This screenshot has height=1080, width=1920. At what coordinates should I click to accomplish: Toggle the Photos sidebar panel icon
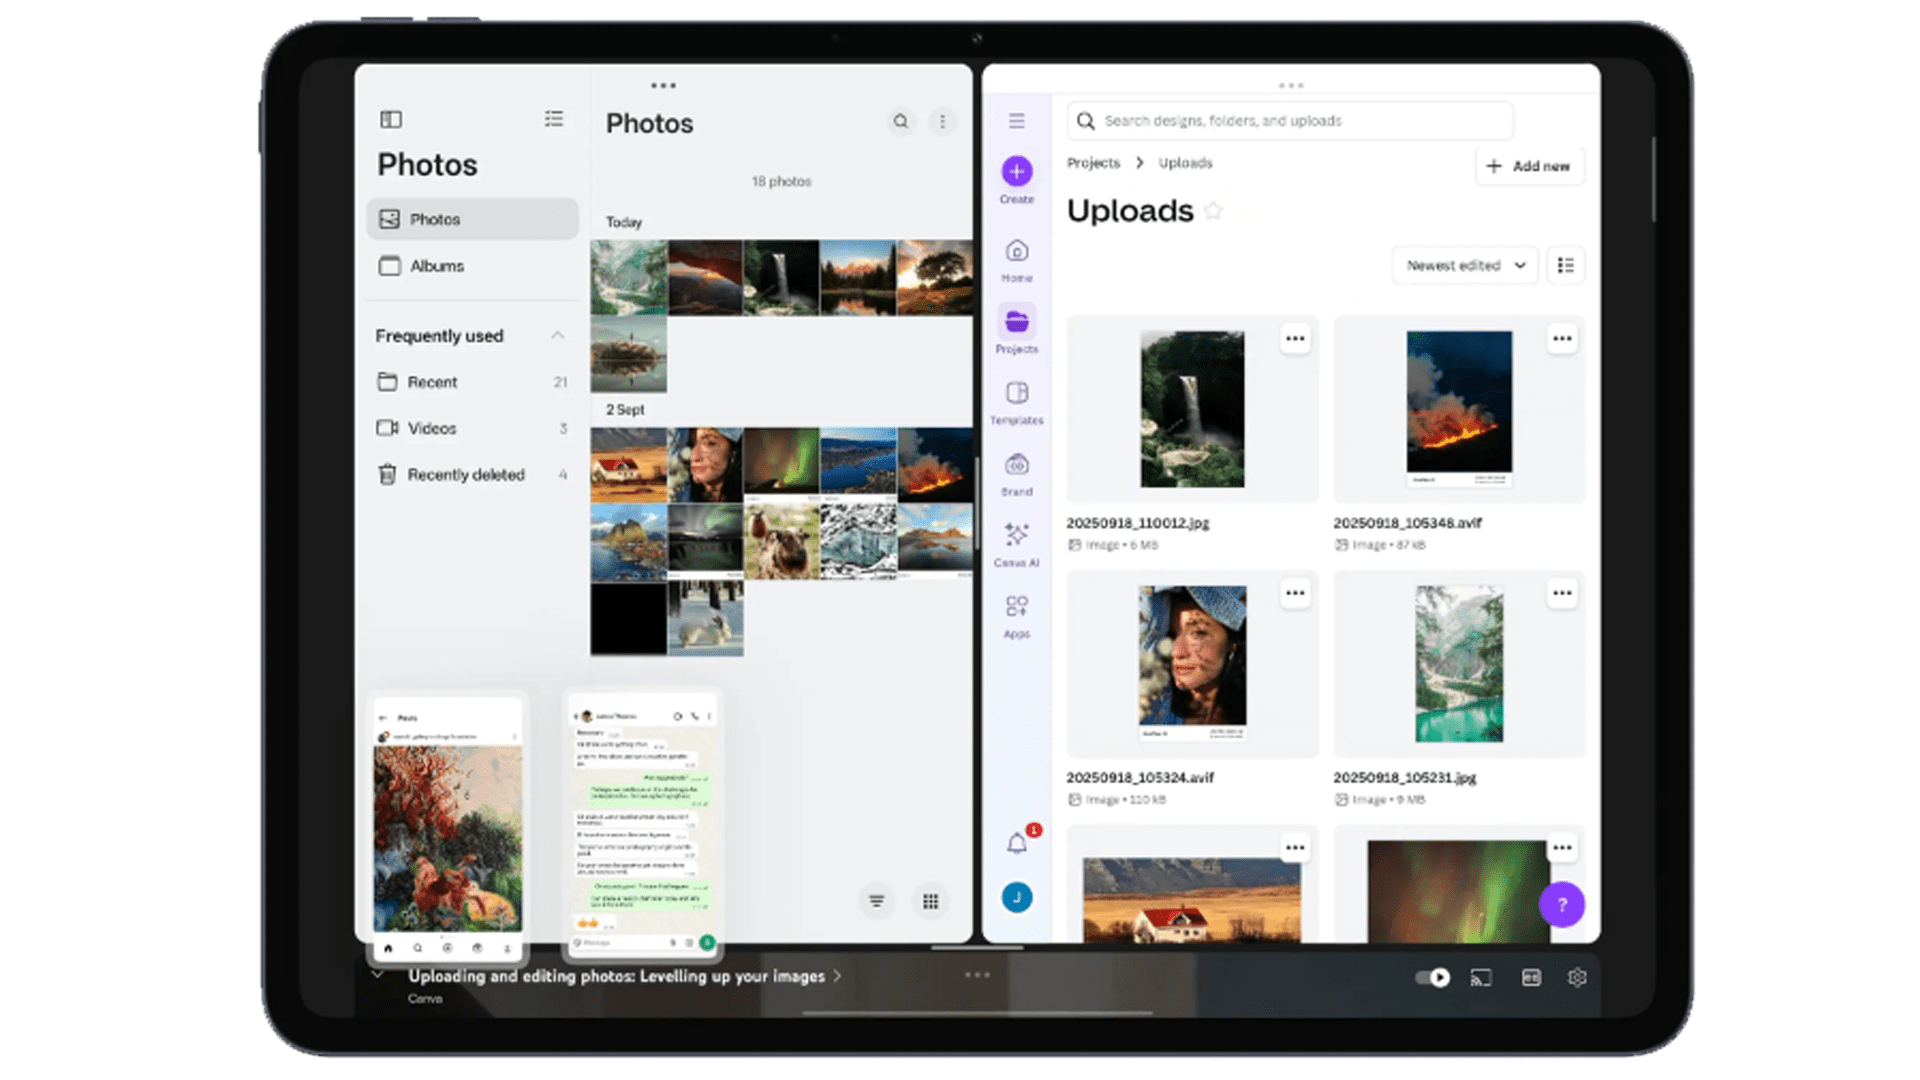coord(391,120)
